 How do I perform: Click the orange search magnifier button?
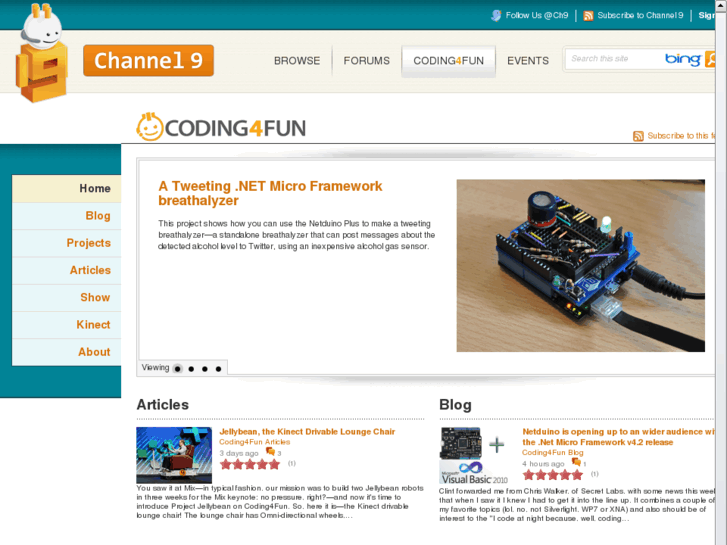[710, 59]
